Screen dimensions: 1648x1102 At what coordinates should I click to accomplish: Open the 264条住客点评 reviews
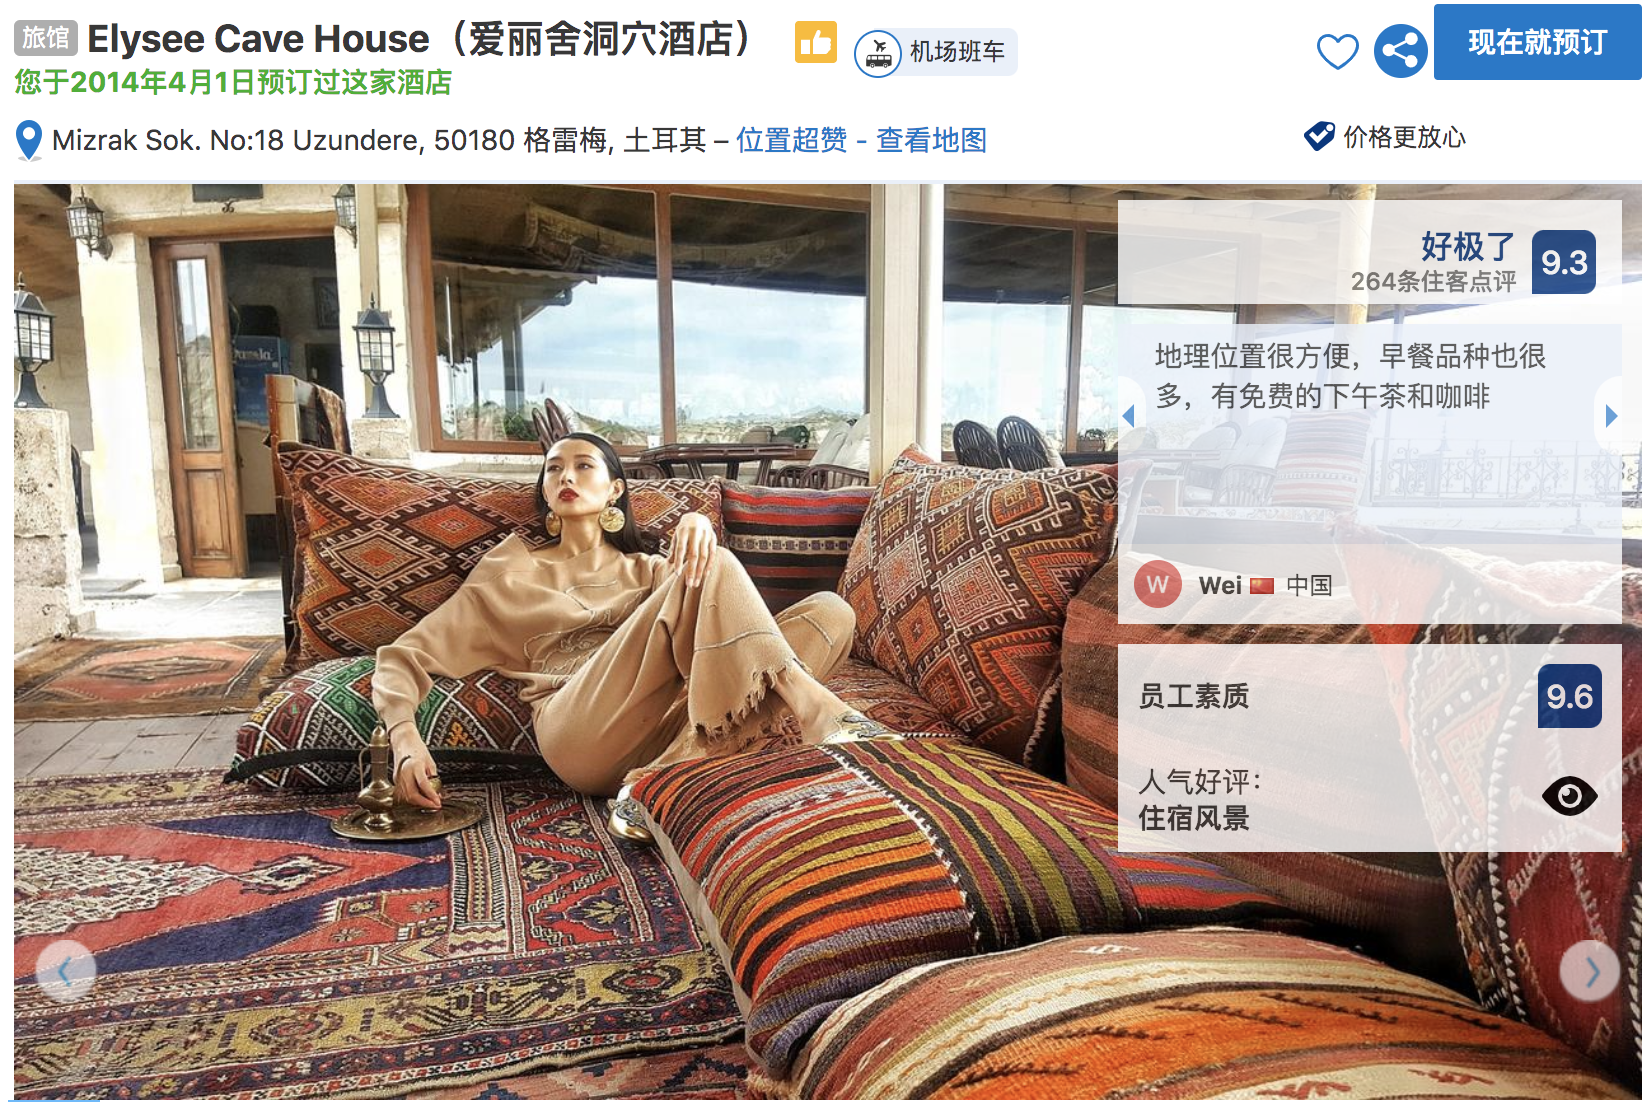point(1433,282)
